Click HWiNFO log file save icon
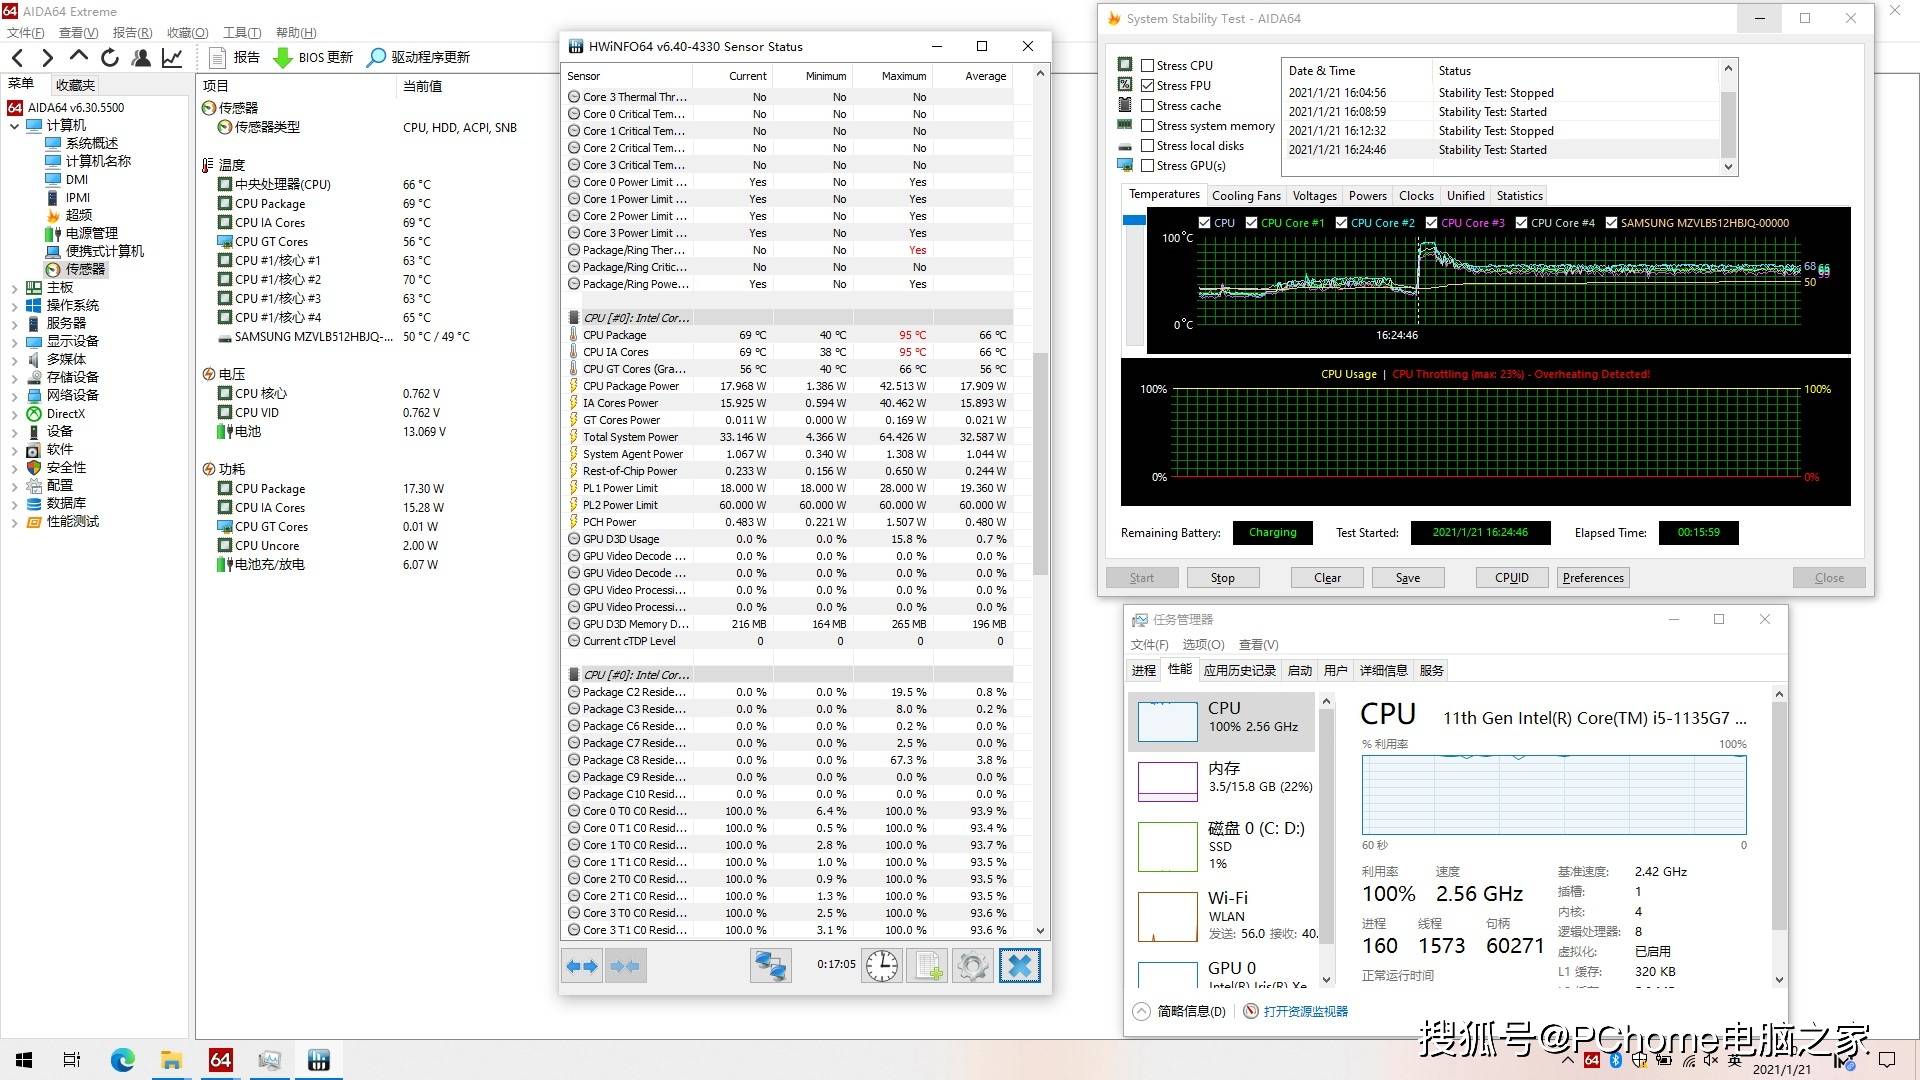 click(x=927, y=966)
